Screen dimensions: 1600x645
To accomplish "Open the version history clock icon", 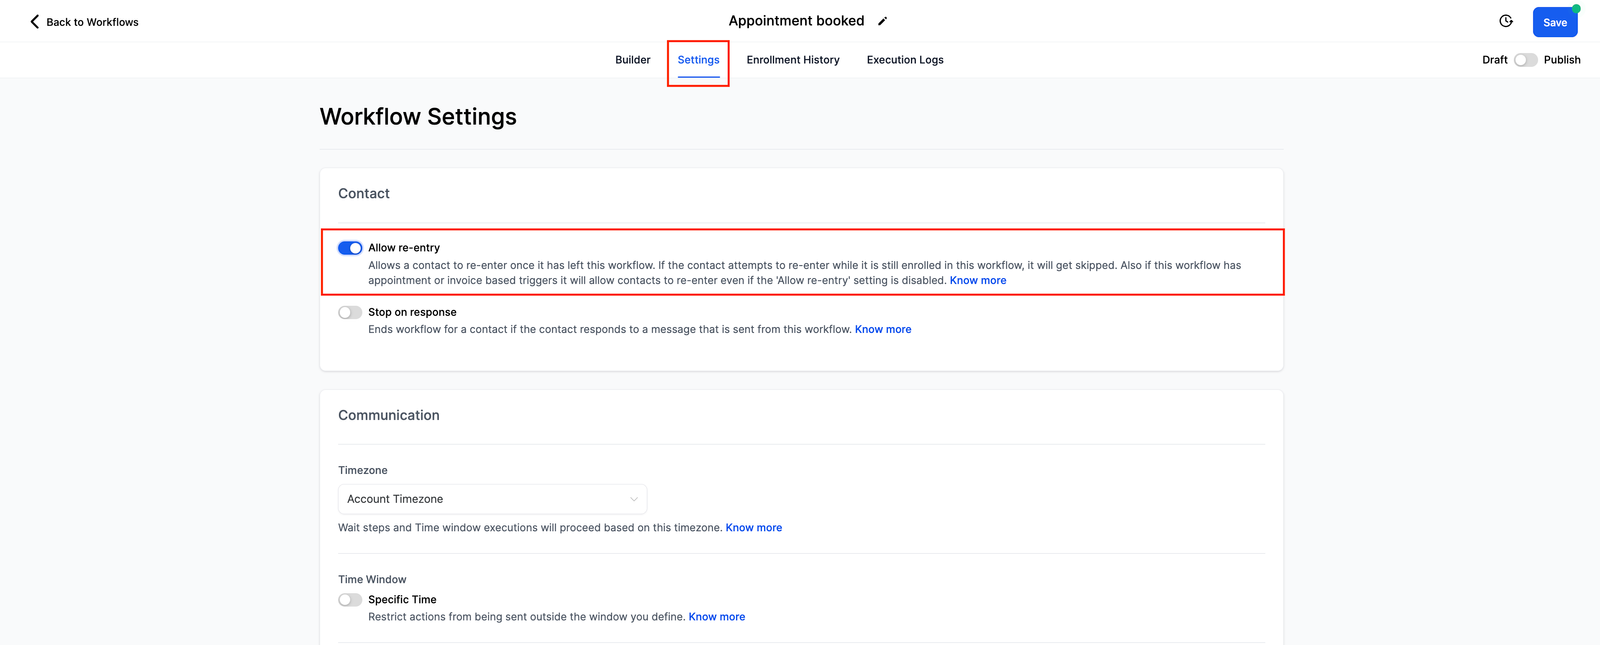I will (x=1506, y=21).
